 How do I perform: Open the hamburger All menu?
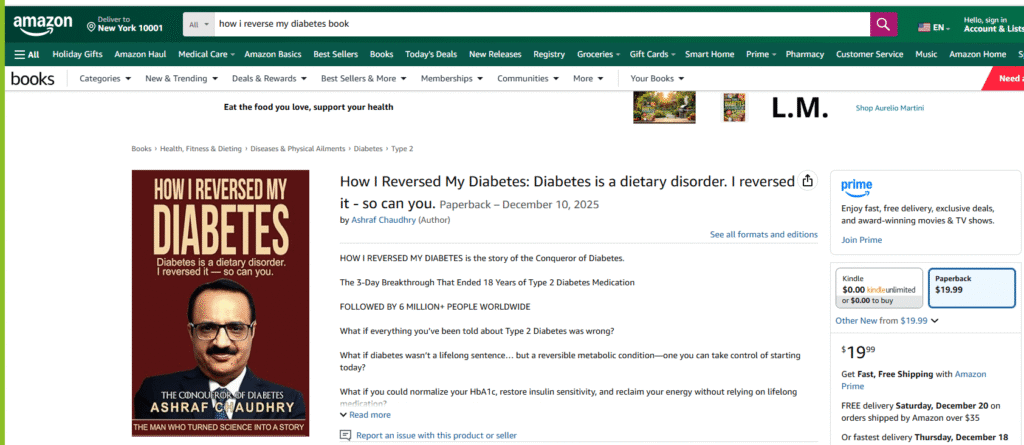point(27,54)
